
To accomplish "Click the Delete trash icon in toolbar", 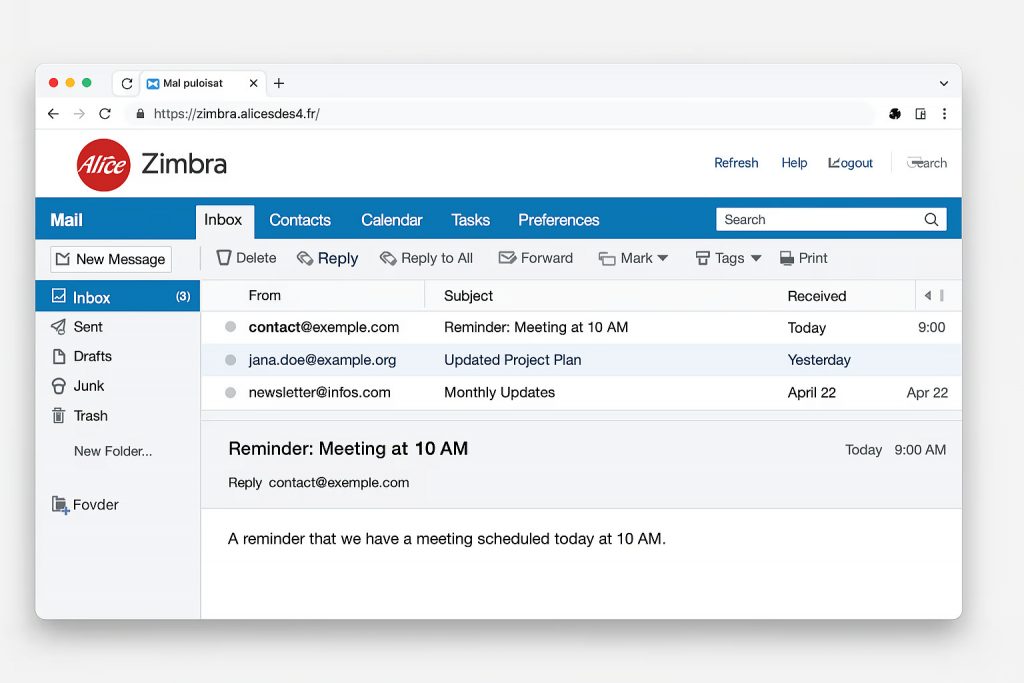I will [224, 258].
